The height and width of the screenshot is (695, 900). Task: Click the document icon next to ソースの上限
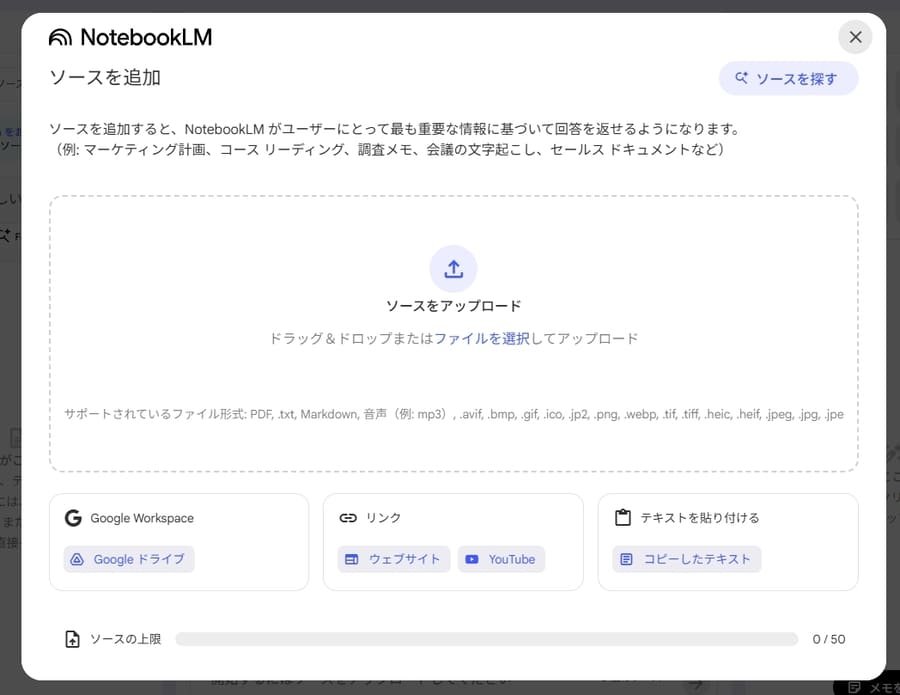(71, 638)
